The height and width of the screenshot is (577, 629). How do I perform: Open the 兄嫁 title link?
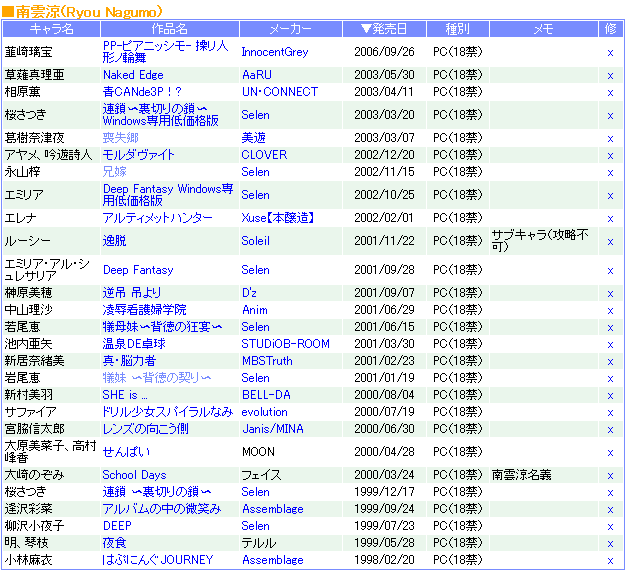point(115,172)
